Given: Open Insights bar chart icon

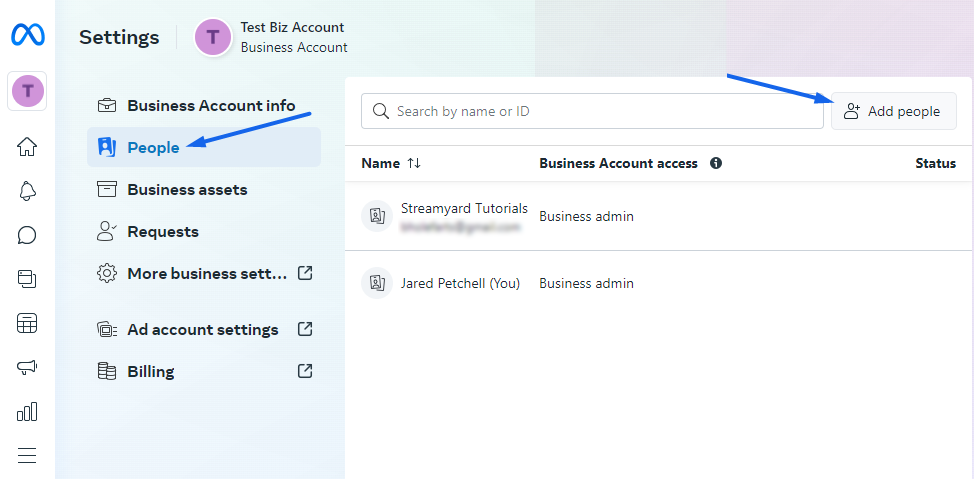Looking at the screenshot, I should coord(27,411).
